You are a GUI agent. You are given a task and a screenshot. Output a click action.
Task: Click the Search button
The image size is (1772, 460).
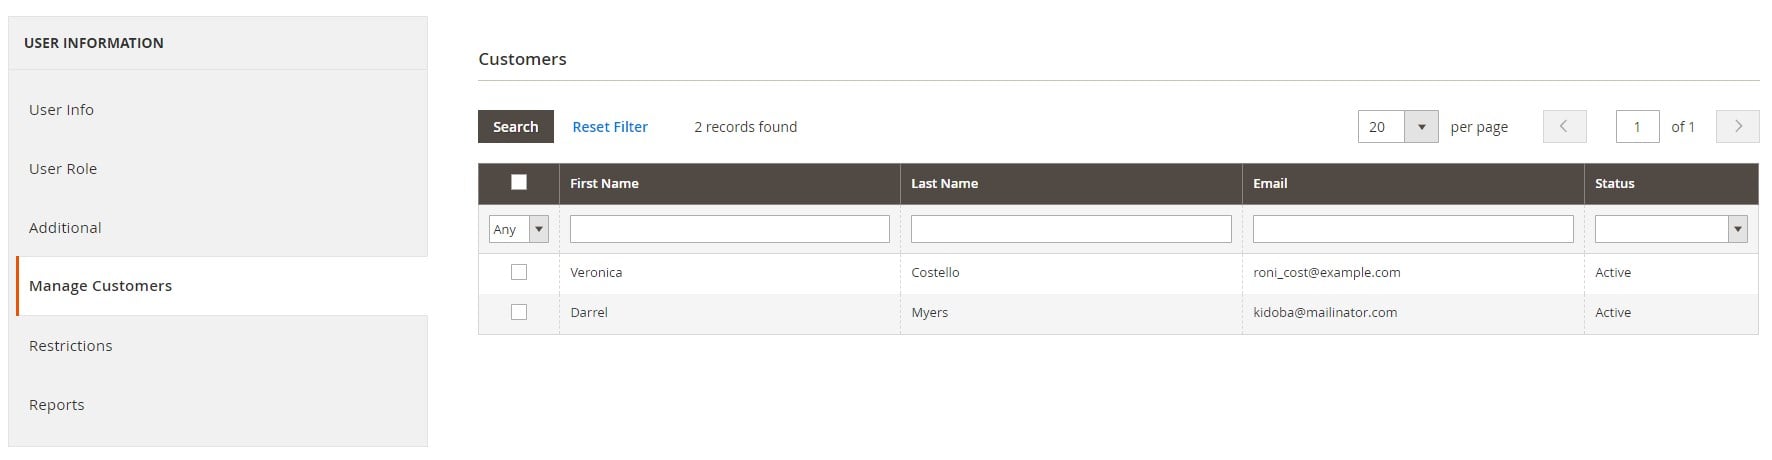pyautogui.click(x=516, y=127)
